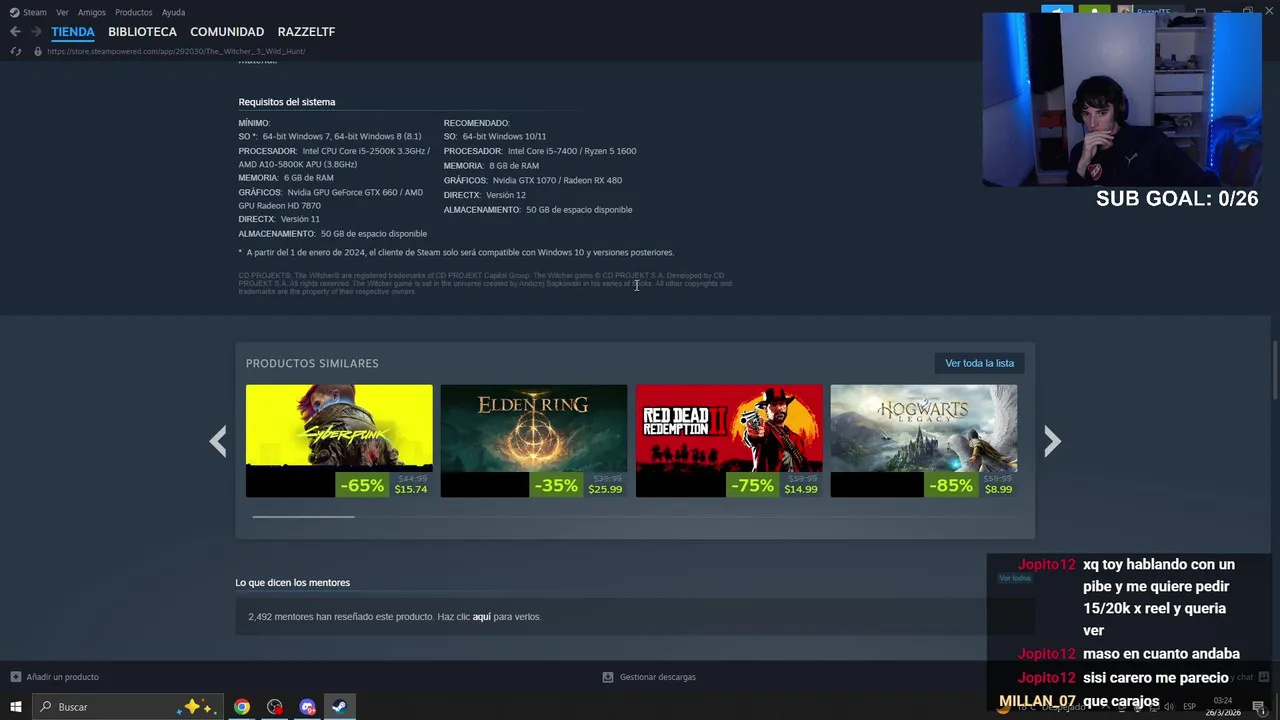
Task: Go back with the left arrow
Action: point(15,32)
